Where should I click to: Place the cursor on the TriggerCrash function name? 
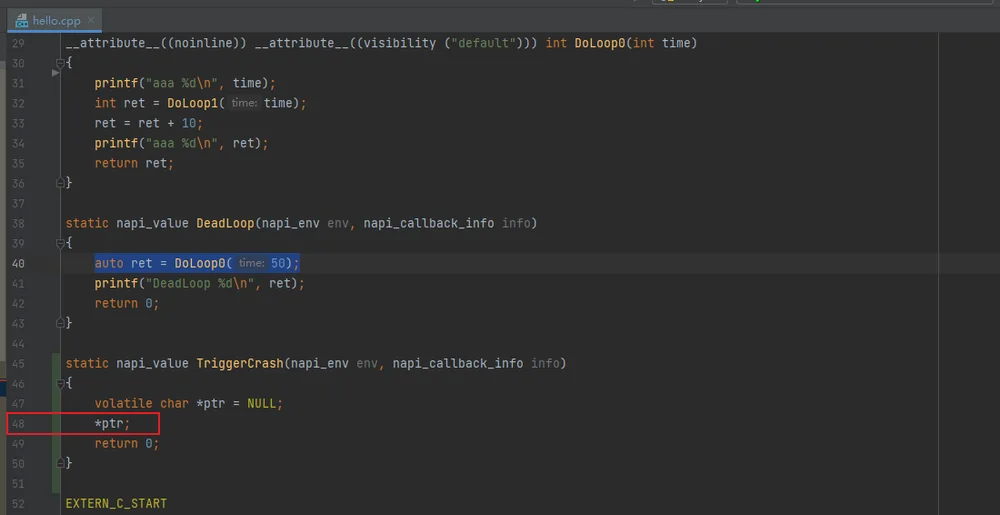click(240, 363)
